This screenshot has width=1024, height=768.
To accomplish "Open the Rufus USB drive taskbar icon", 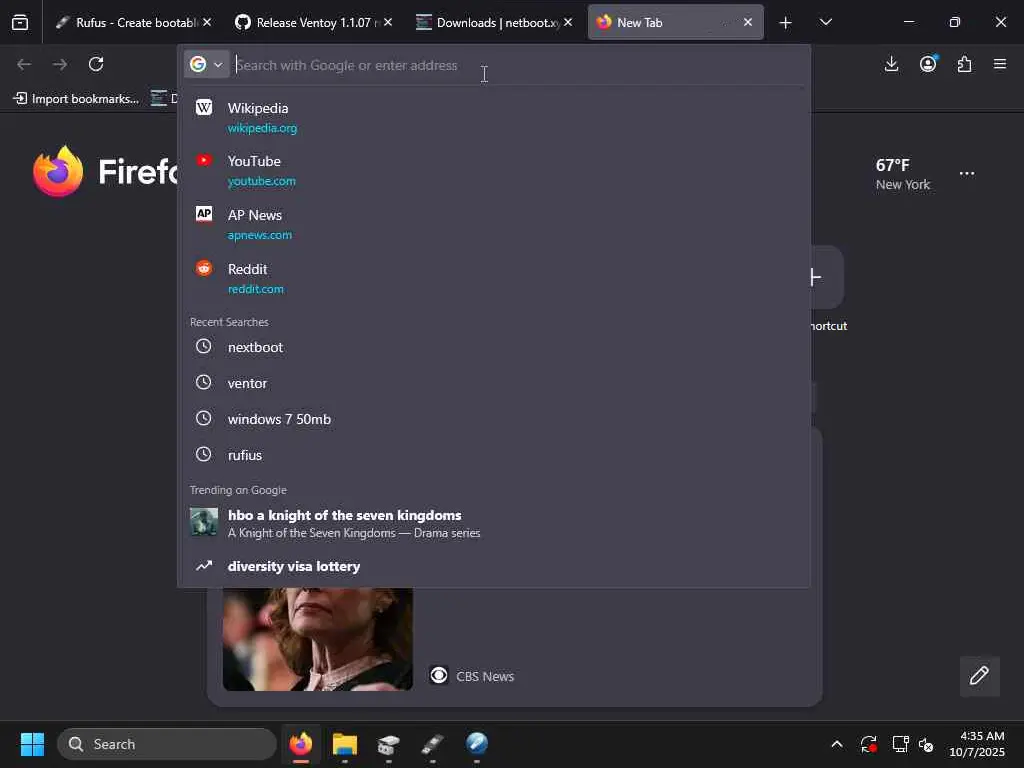I will [432, 744].
